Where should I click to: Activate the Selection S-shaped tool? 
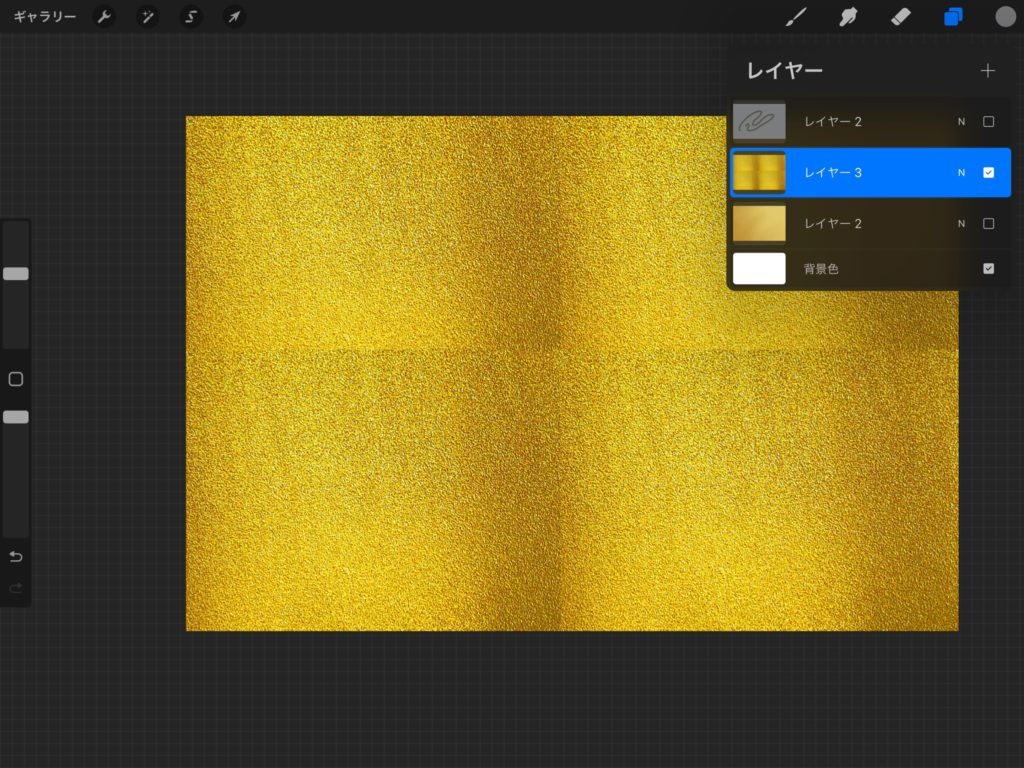pos(190,17)
